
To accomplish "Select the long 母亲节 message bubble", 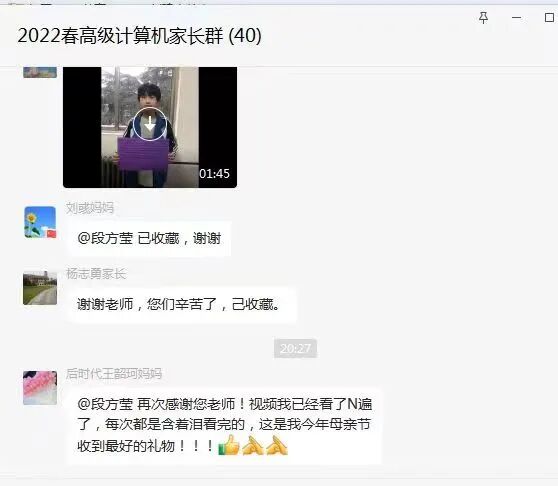I will 225,425.
